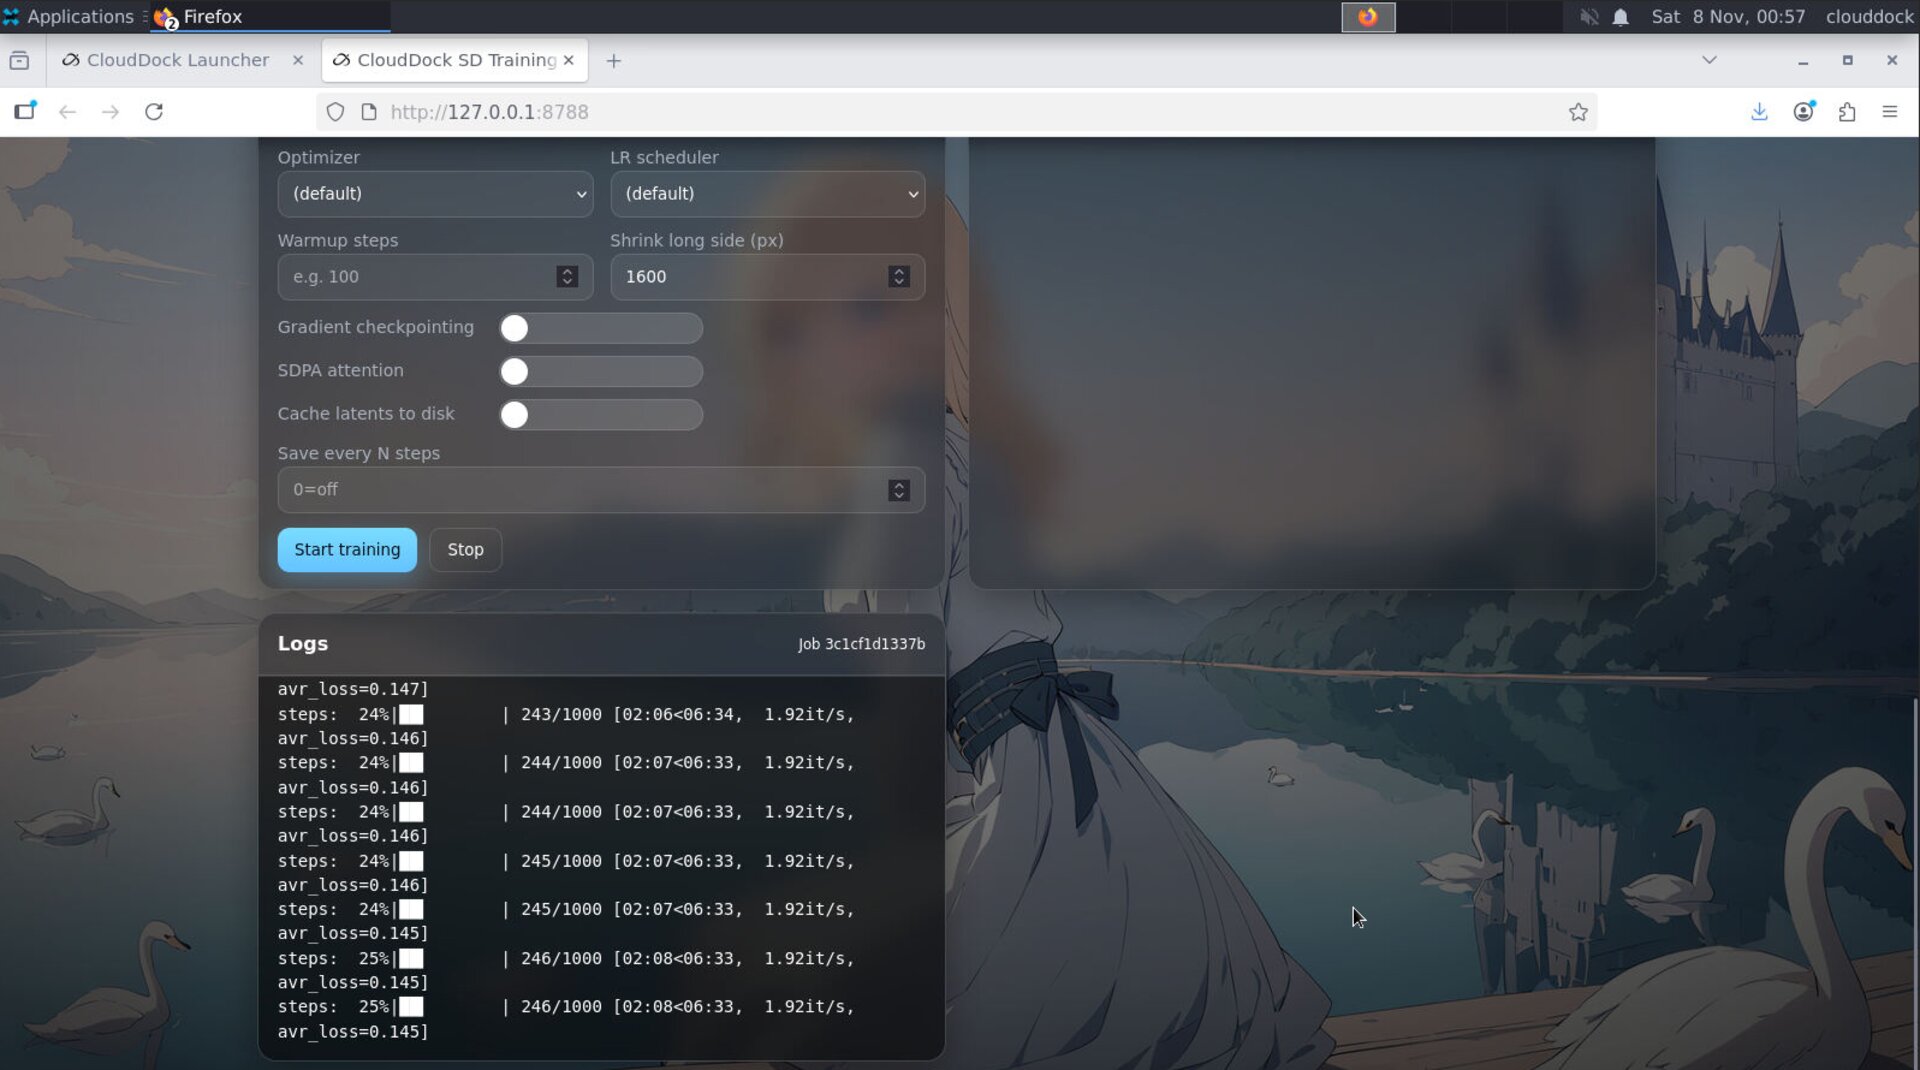Reload the CloudDock SD Training page

coord(154,111)
